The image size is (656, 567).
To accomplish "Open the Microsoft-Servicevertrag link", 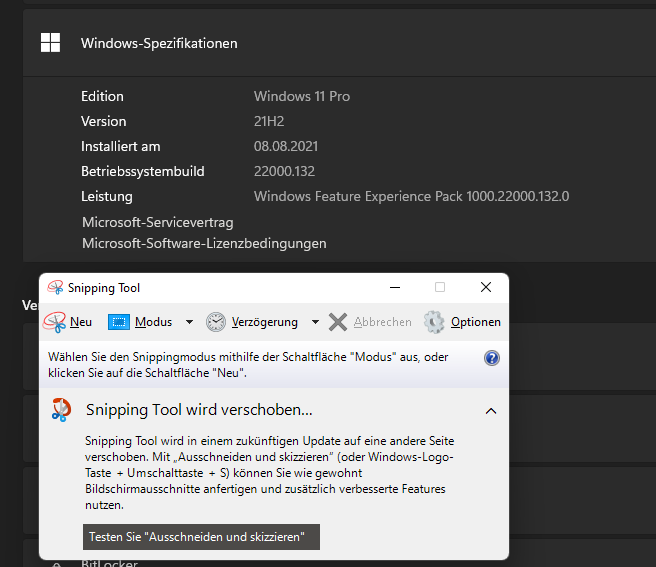I will click(158, 222).
